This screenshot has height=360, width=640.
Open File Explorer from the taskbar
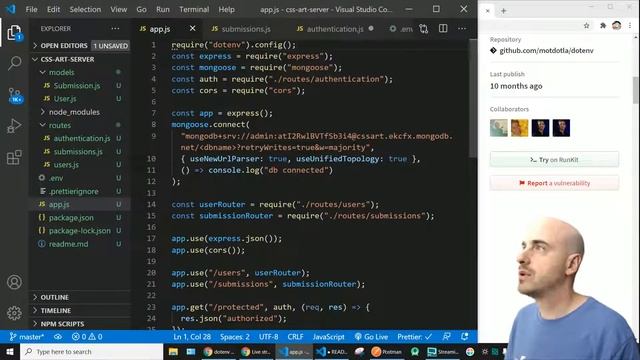(173, 351)
